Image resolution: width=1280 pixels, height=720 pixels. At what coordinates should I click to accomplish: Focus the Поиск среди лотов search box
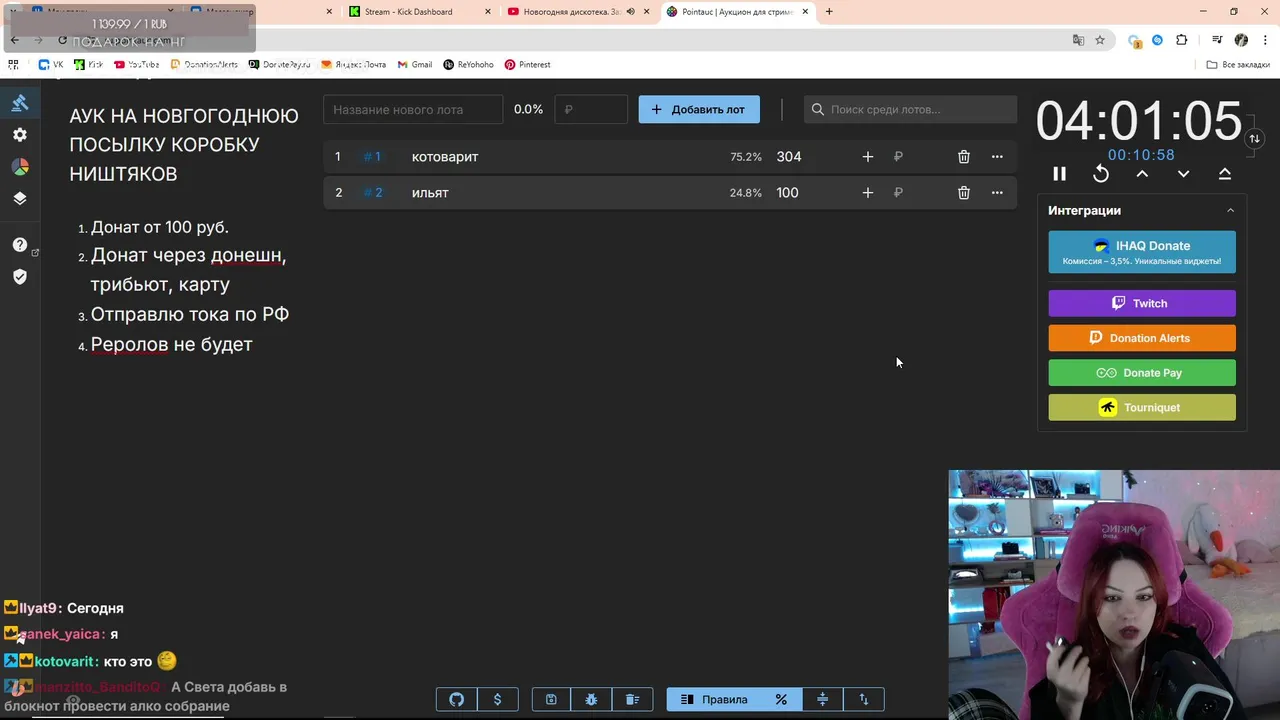point(910,110)
